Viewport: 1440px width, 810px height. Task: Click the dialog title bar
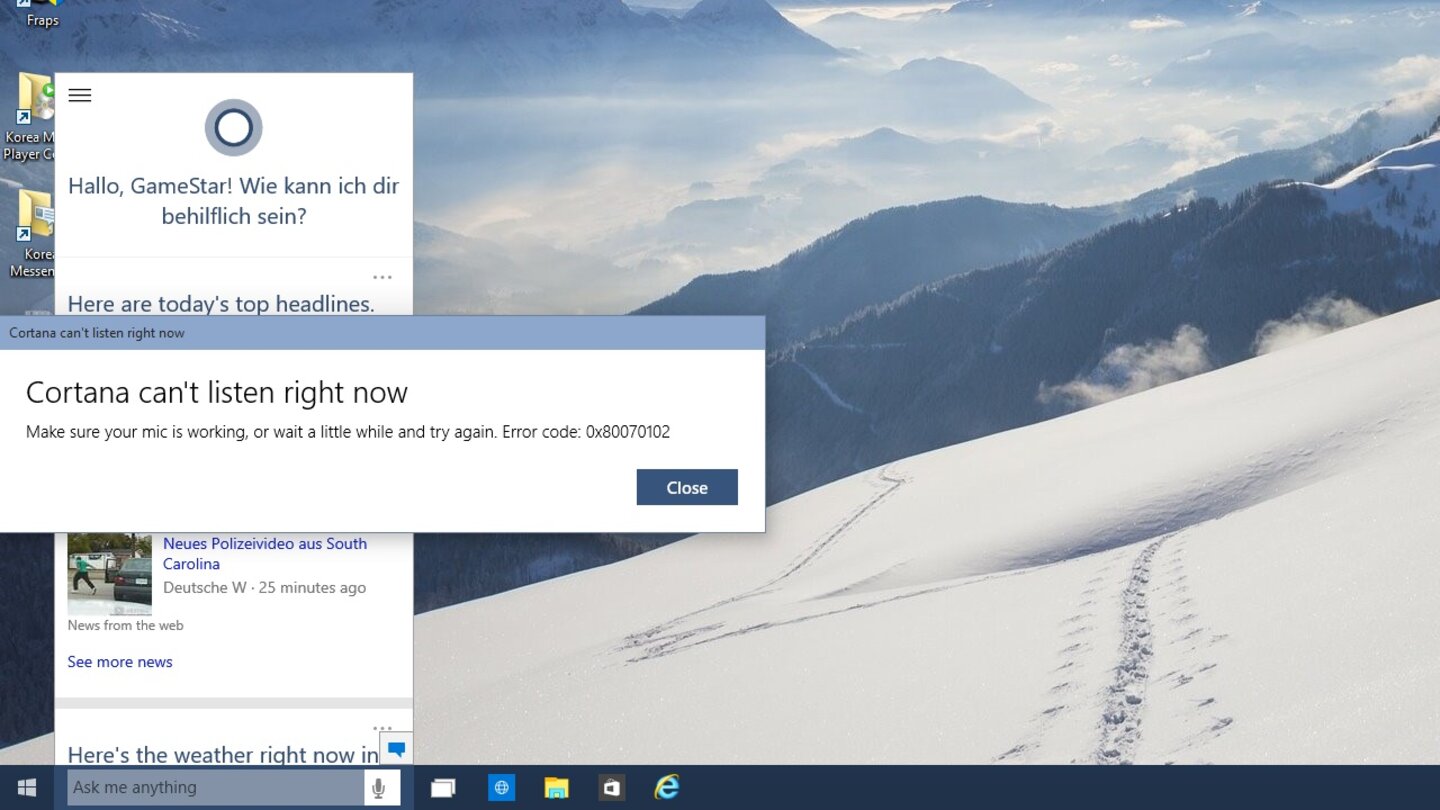[x=383, y=333]
